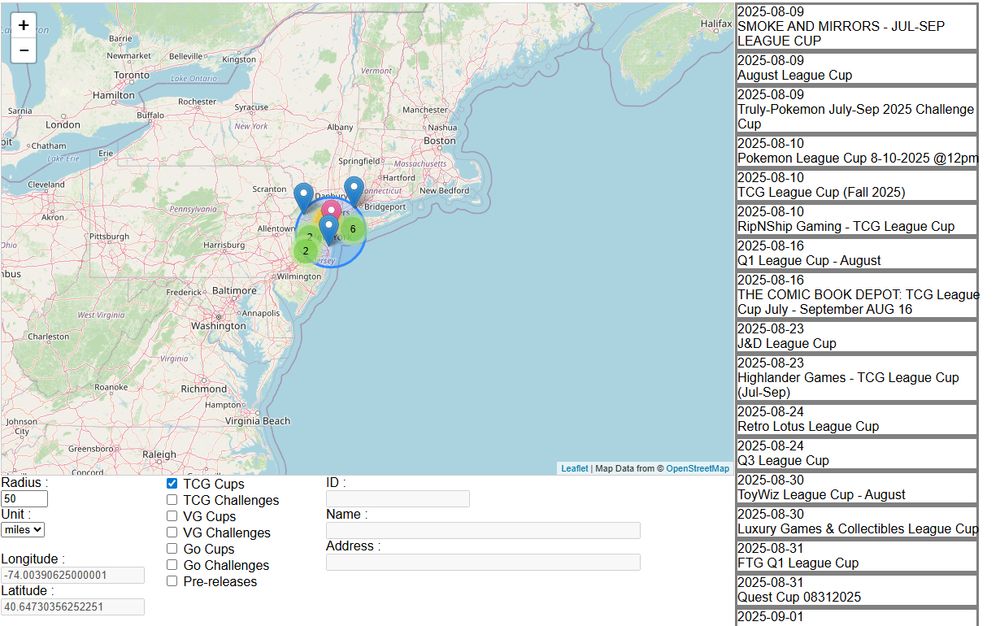Focus the Radius input field

[x=24, y=499]
